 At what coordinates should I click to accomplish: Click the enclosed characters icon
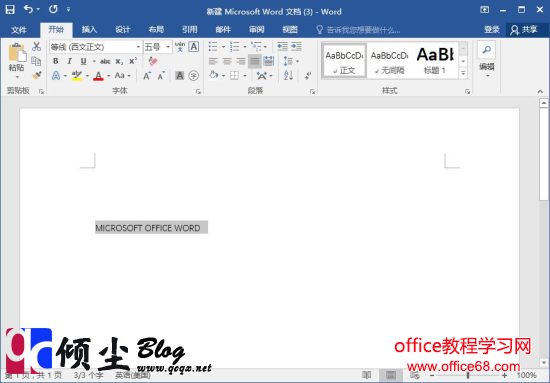194,75
